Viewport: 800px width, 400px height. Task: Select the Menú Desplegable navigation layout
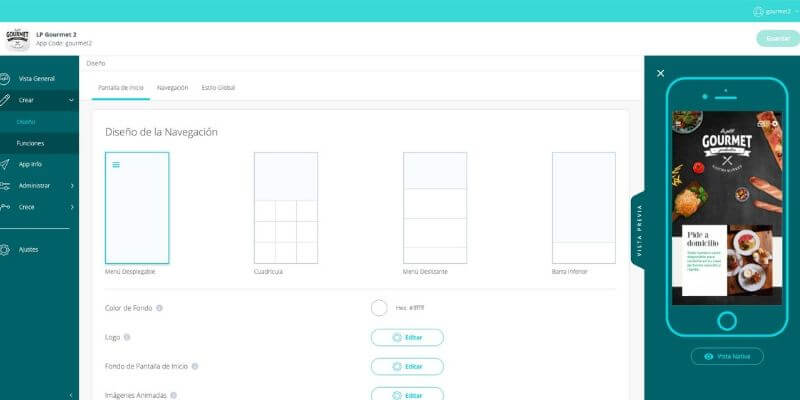[137, 208]
